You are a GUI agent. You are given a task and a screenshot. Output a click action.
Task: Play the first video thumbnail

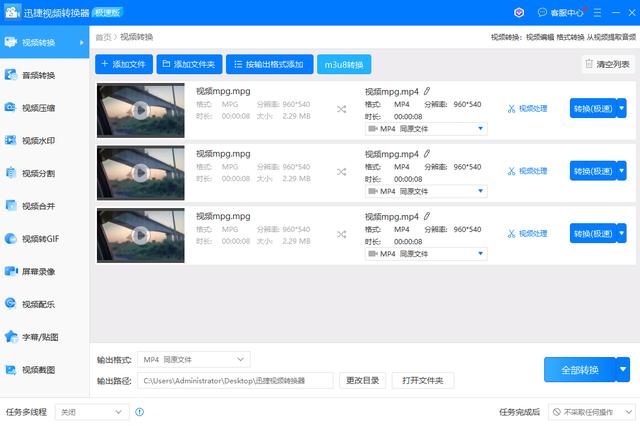pos(141,110)
